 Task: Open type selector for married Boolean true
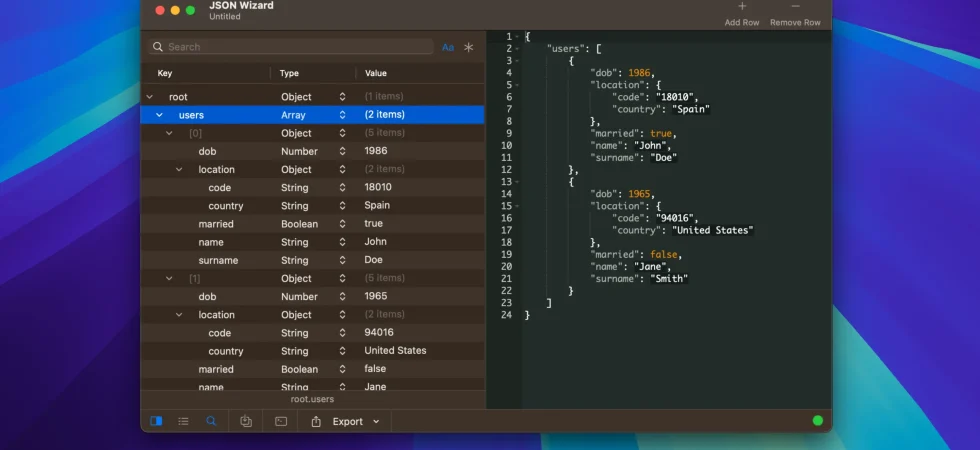(x=342, y=224)
